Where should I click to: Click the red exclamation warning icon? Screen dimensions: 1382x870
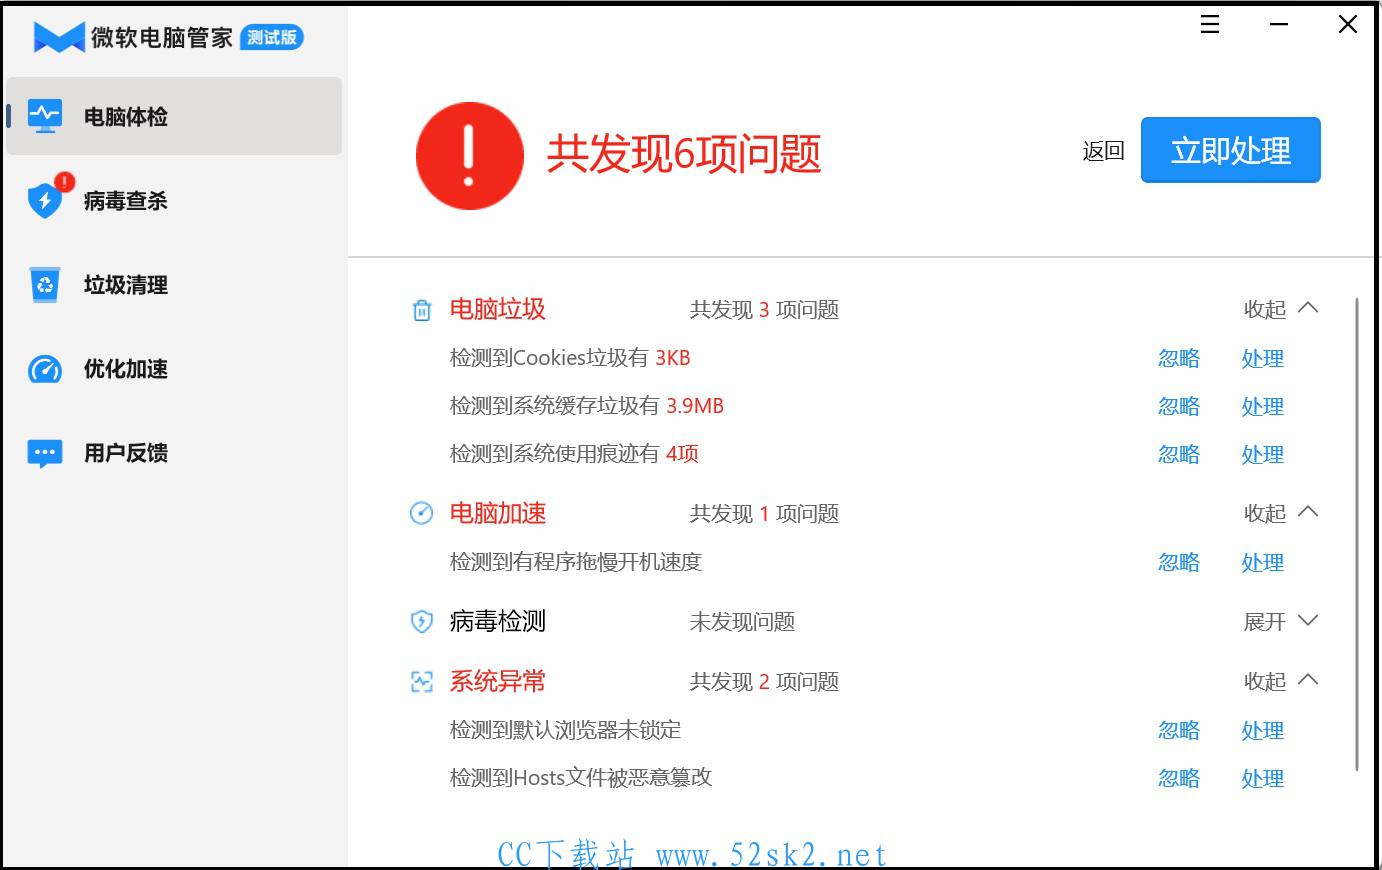(470, 155)
